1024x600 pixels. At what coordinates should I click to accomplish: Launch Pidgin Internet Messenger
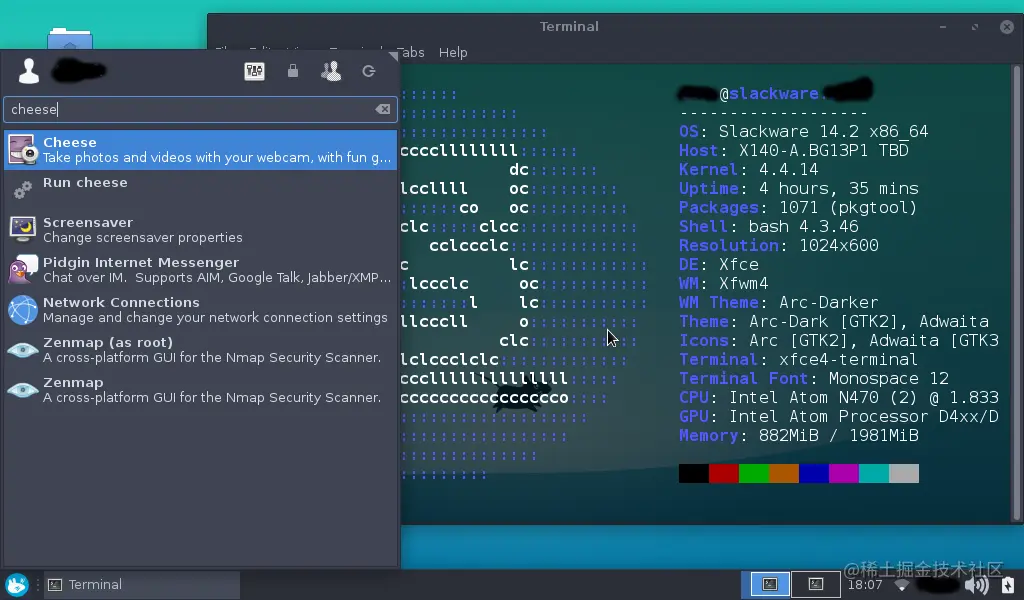pos(200,270)
